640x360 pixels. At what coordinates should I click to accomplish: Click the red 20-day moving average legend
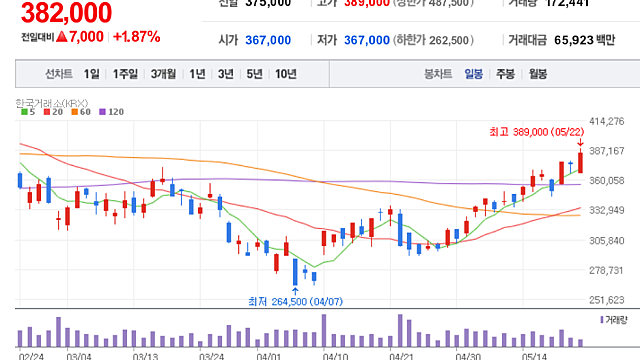53,112
